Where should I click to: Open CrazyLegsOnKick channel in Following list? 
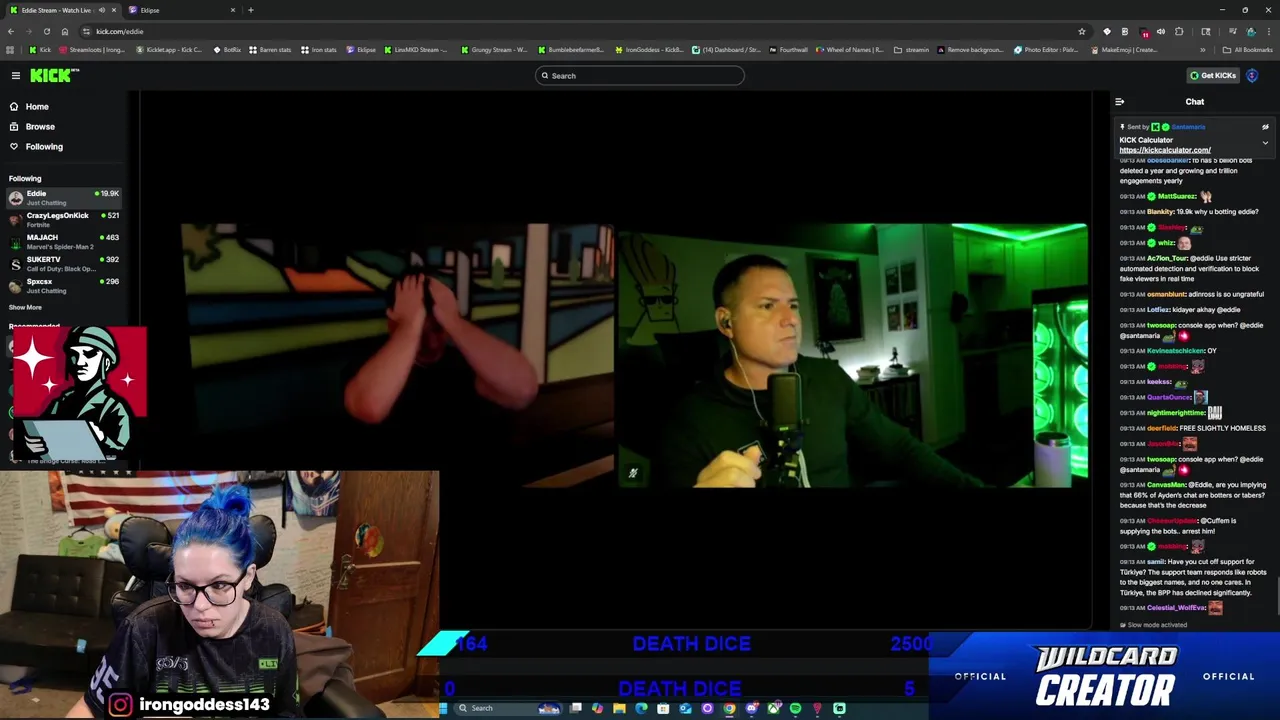(64, 220)
